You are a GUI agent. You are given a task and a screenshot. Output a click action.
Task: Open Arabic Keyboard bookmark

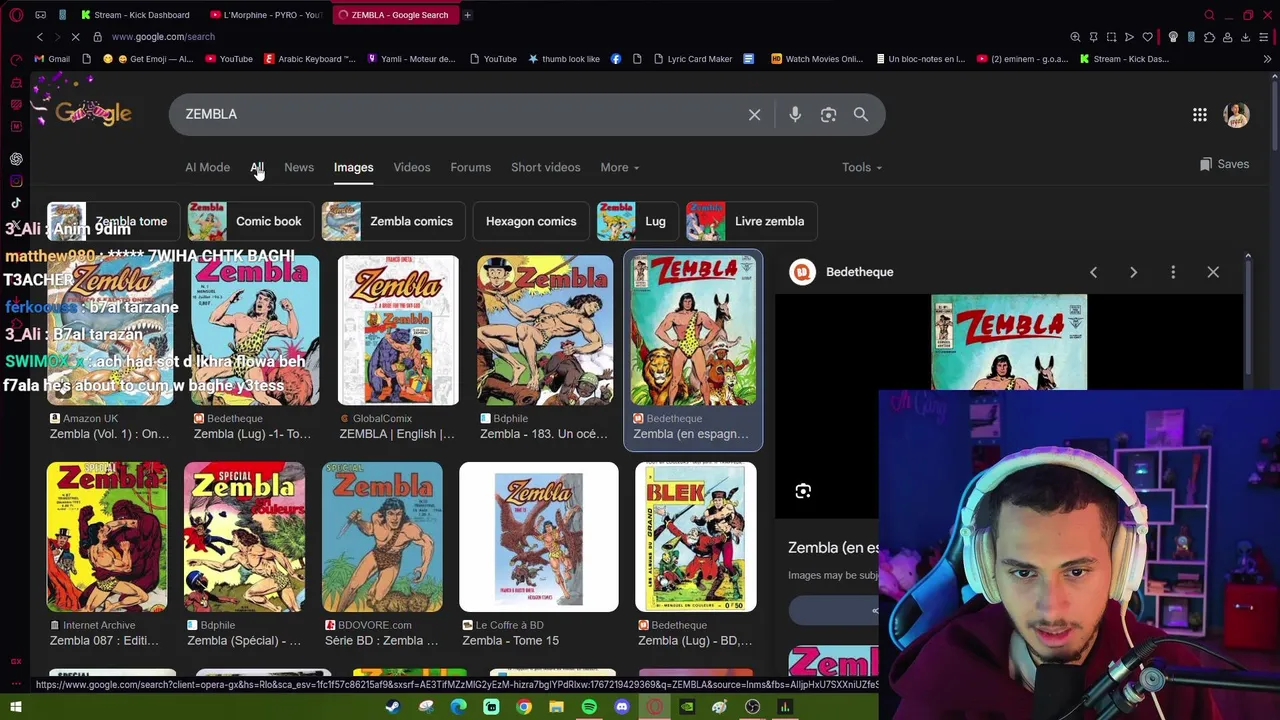pyautogui.click(x=310, y=59)
